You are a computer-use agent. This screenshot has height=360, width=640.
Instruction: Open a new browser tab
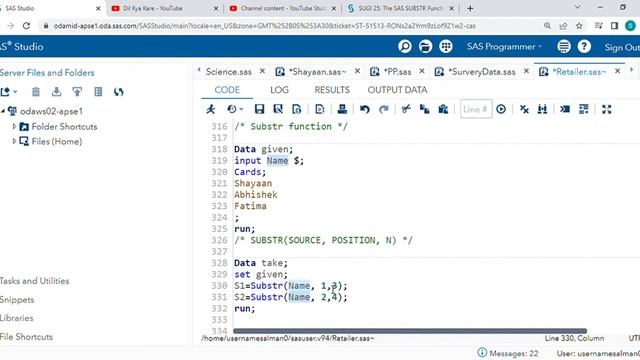pyautogui.click(x=470, y=8)
